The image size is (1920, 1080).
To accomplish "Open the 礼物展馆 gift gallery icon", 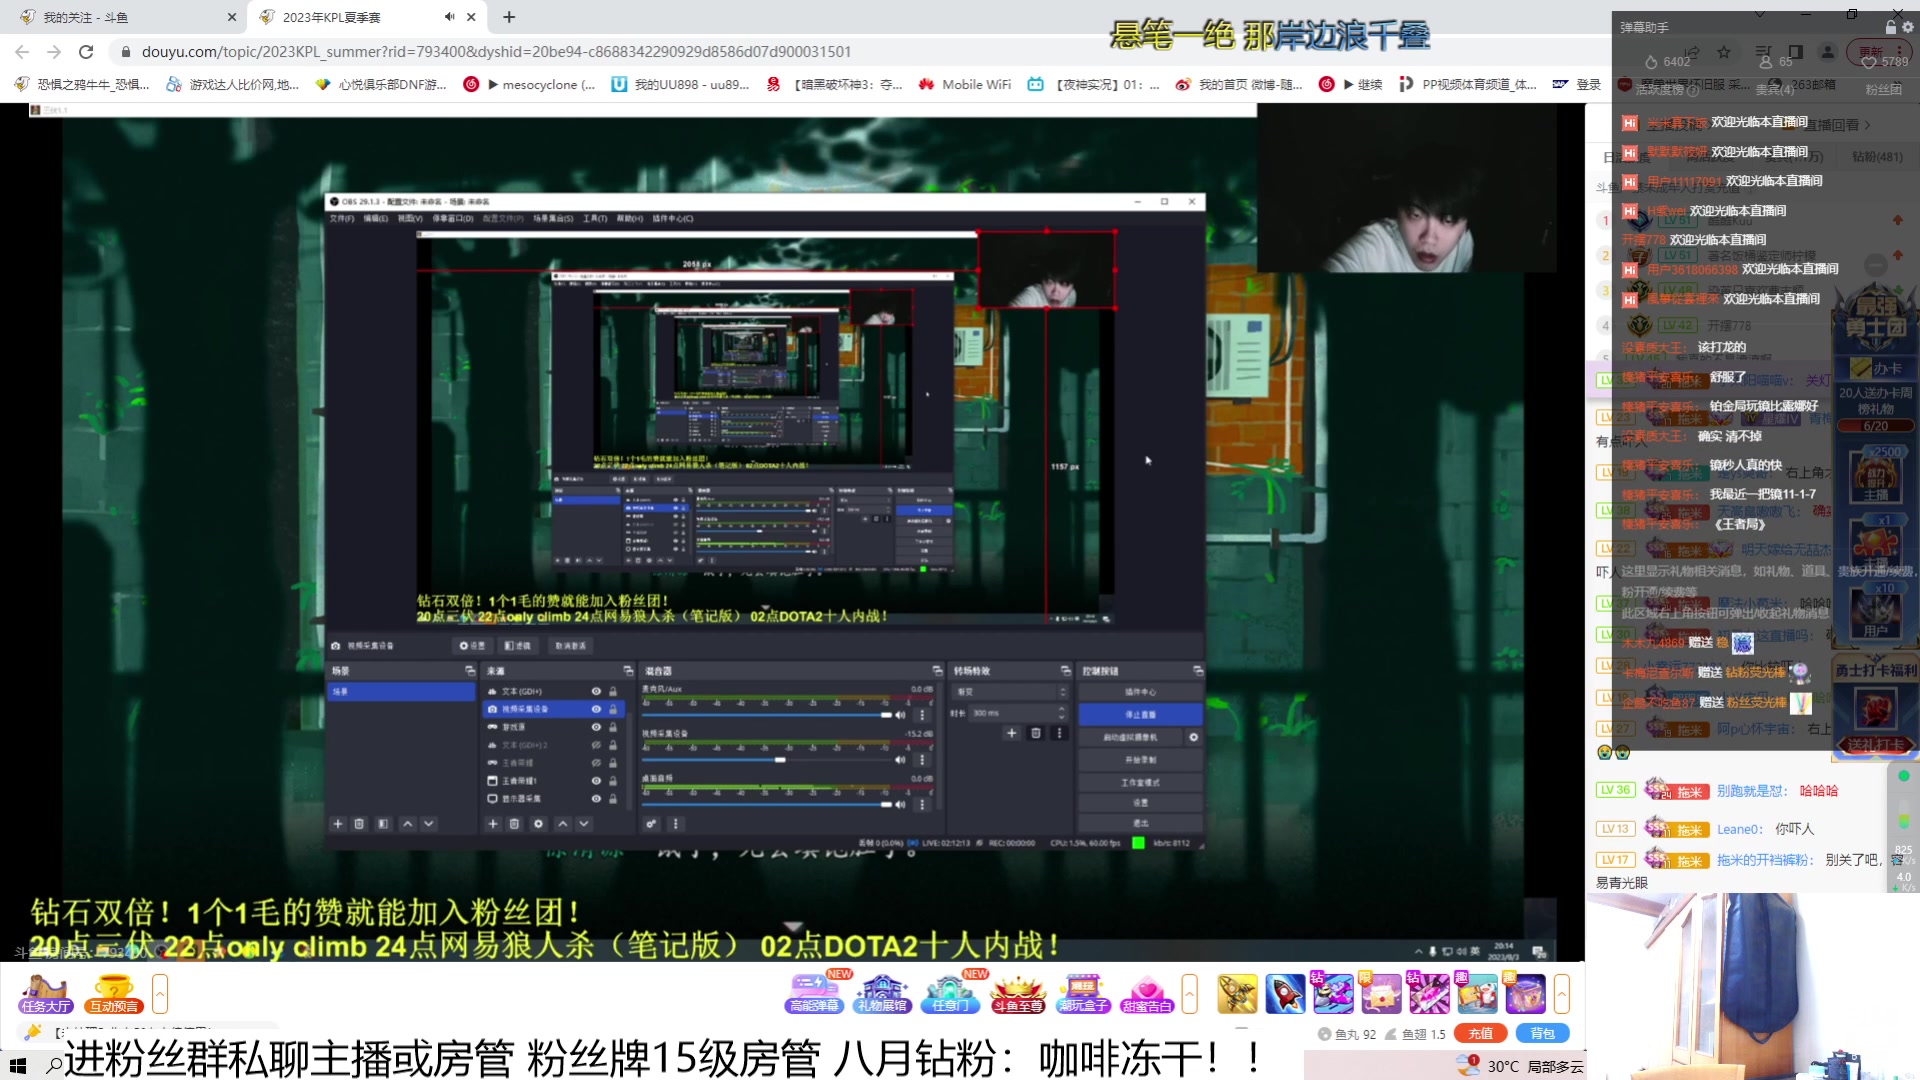I will point(882,993).
